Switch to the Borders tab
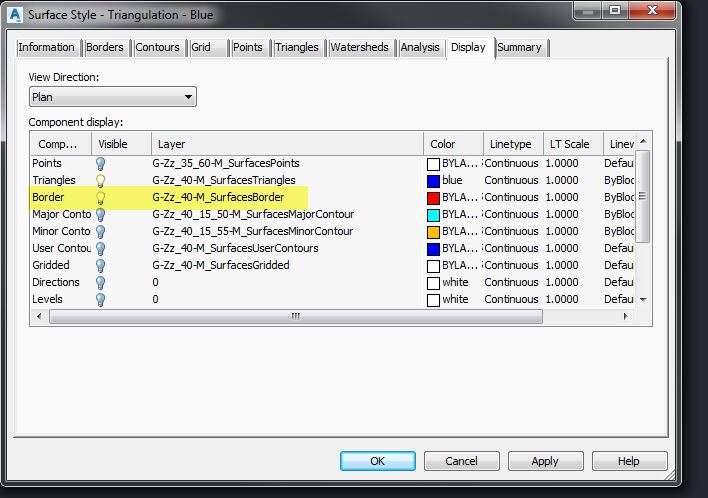The image size is (708, 498). click(105, 47)
